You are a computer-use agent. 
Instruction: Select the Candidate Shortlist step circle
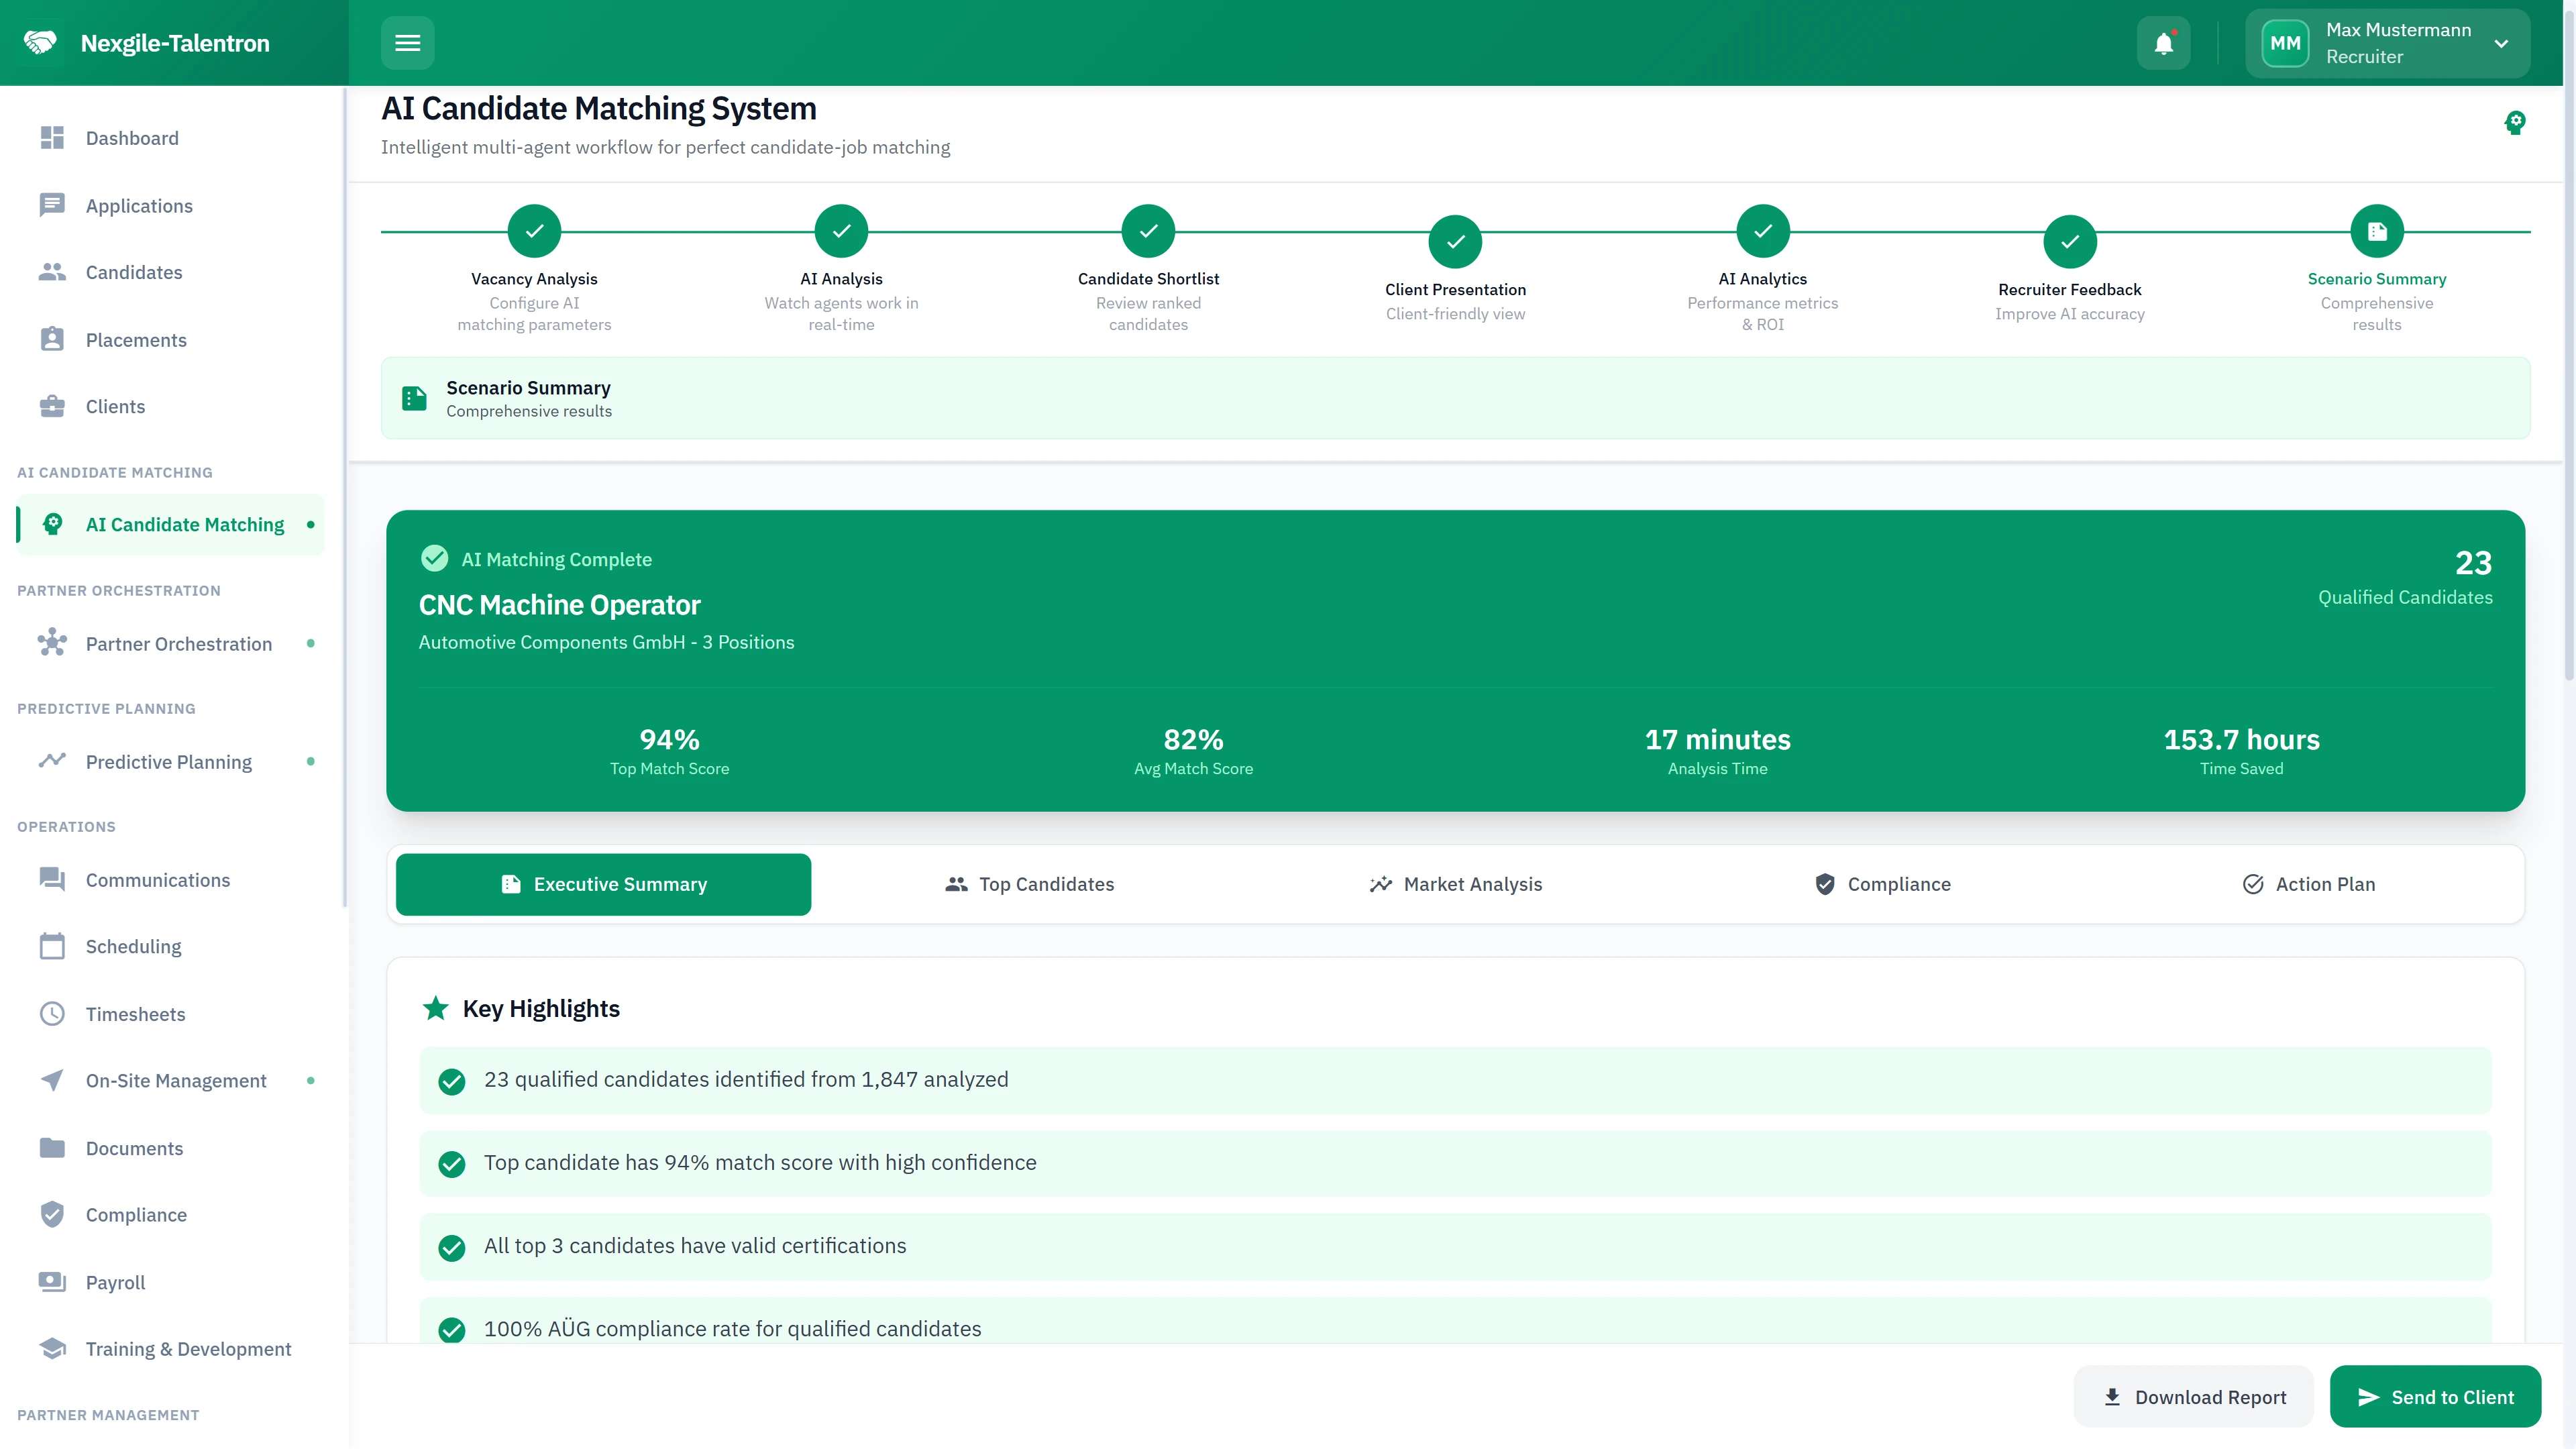click(1148, 231)
